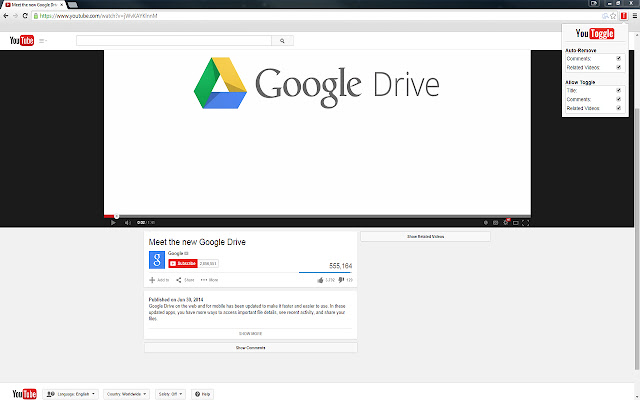Click the captions icon in the player controls
Viewport: 640px width, 400px height.
(x=496, y=222)
